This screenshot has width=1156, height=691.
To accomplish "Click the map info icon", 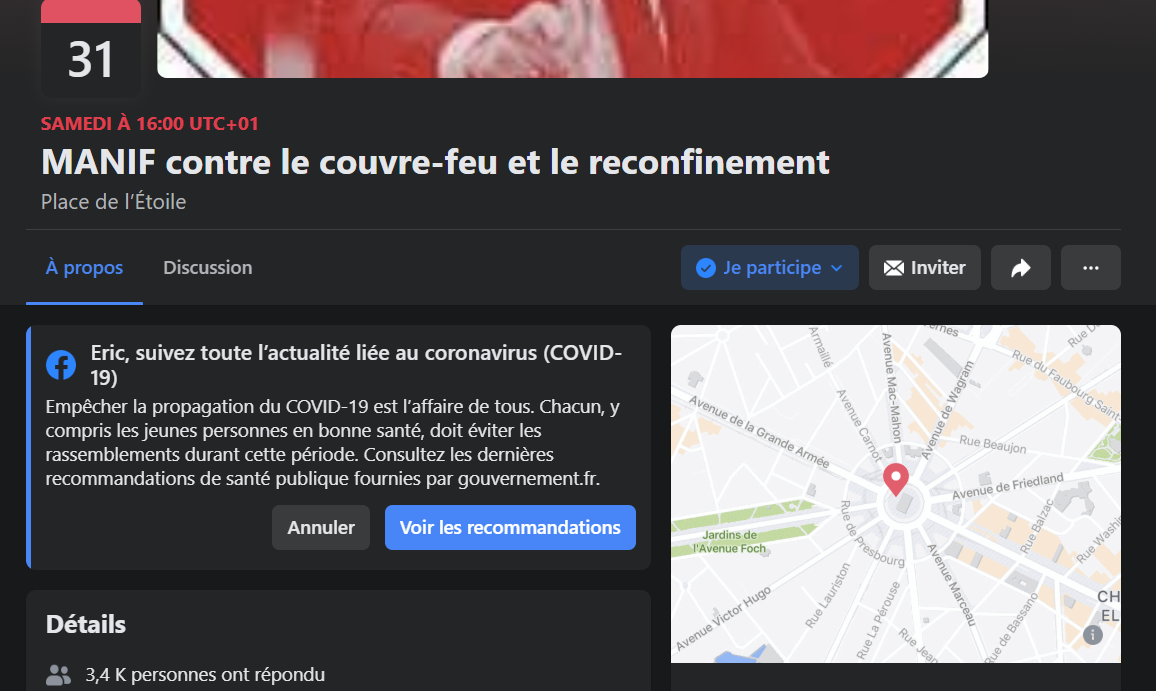I will [1093, 634].
